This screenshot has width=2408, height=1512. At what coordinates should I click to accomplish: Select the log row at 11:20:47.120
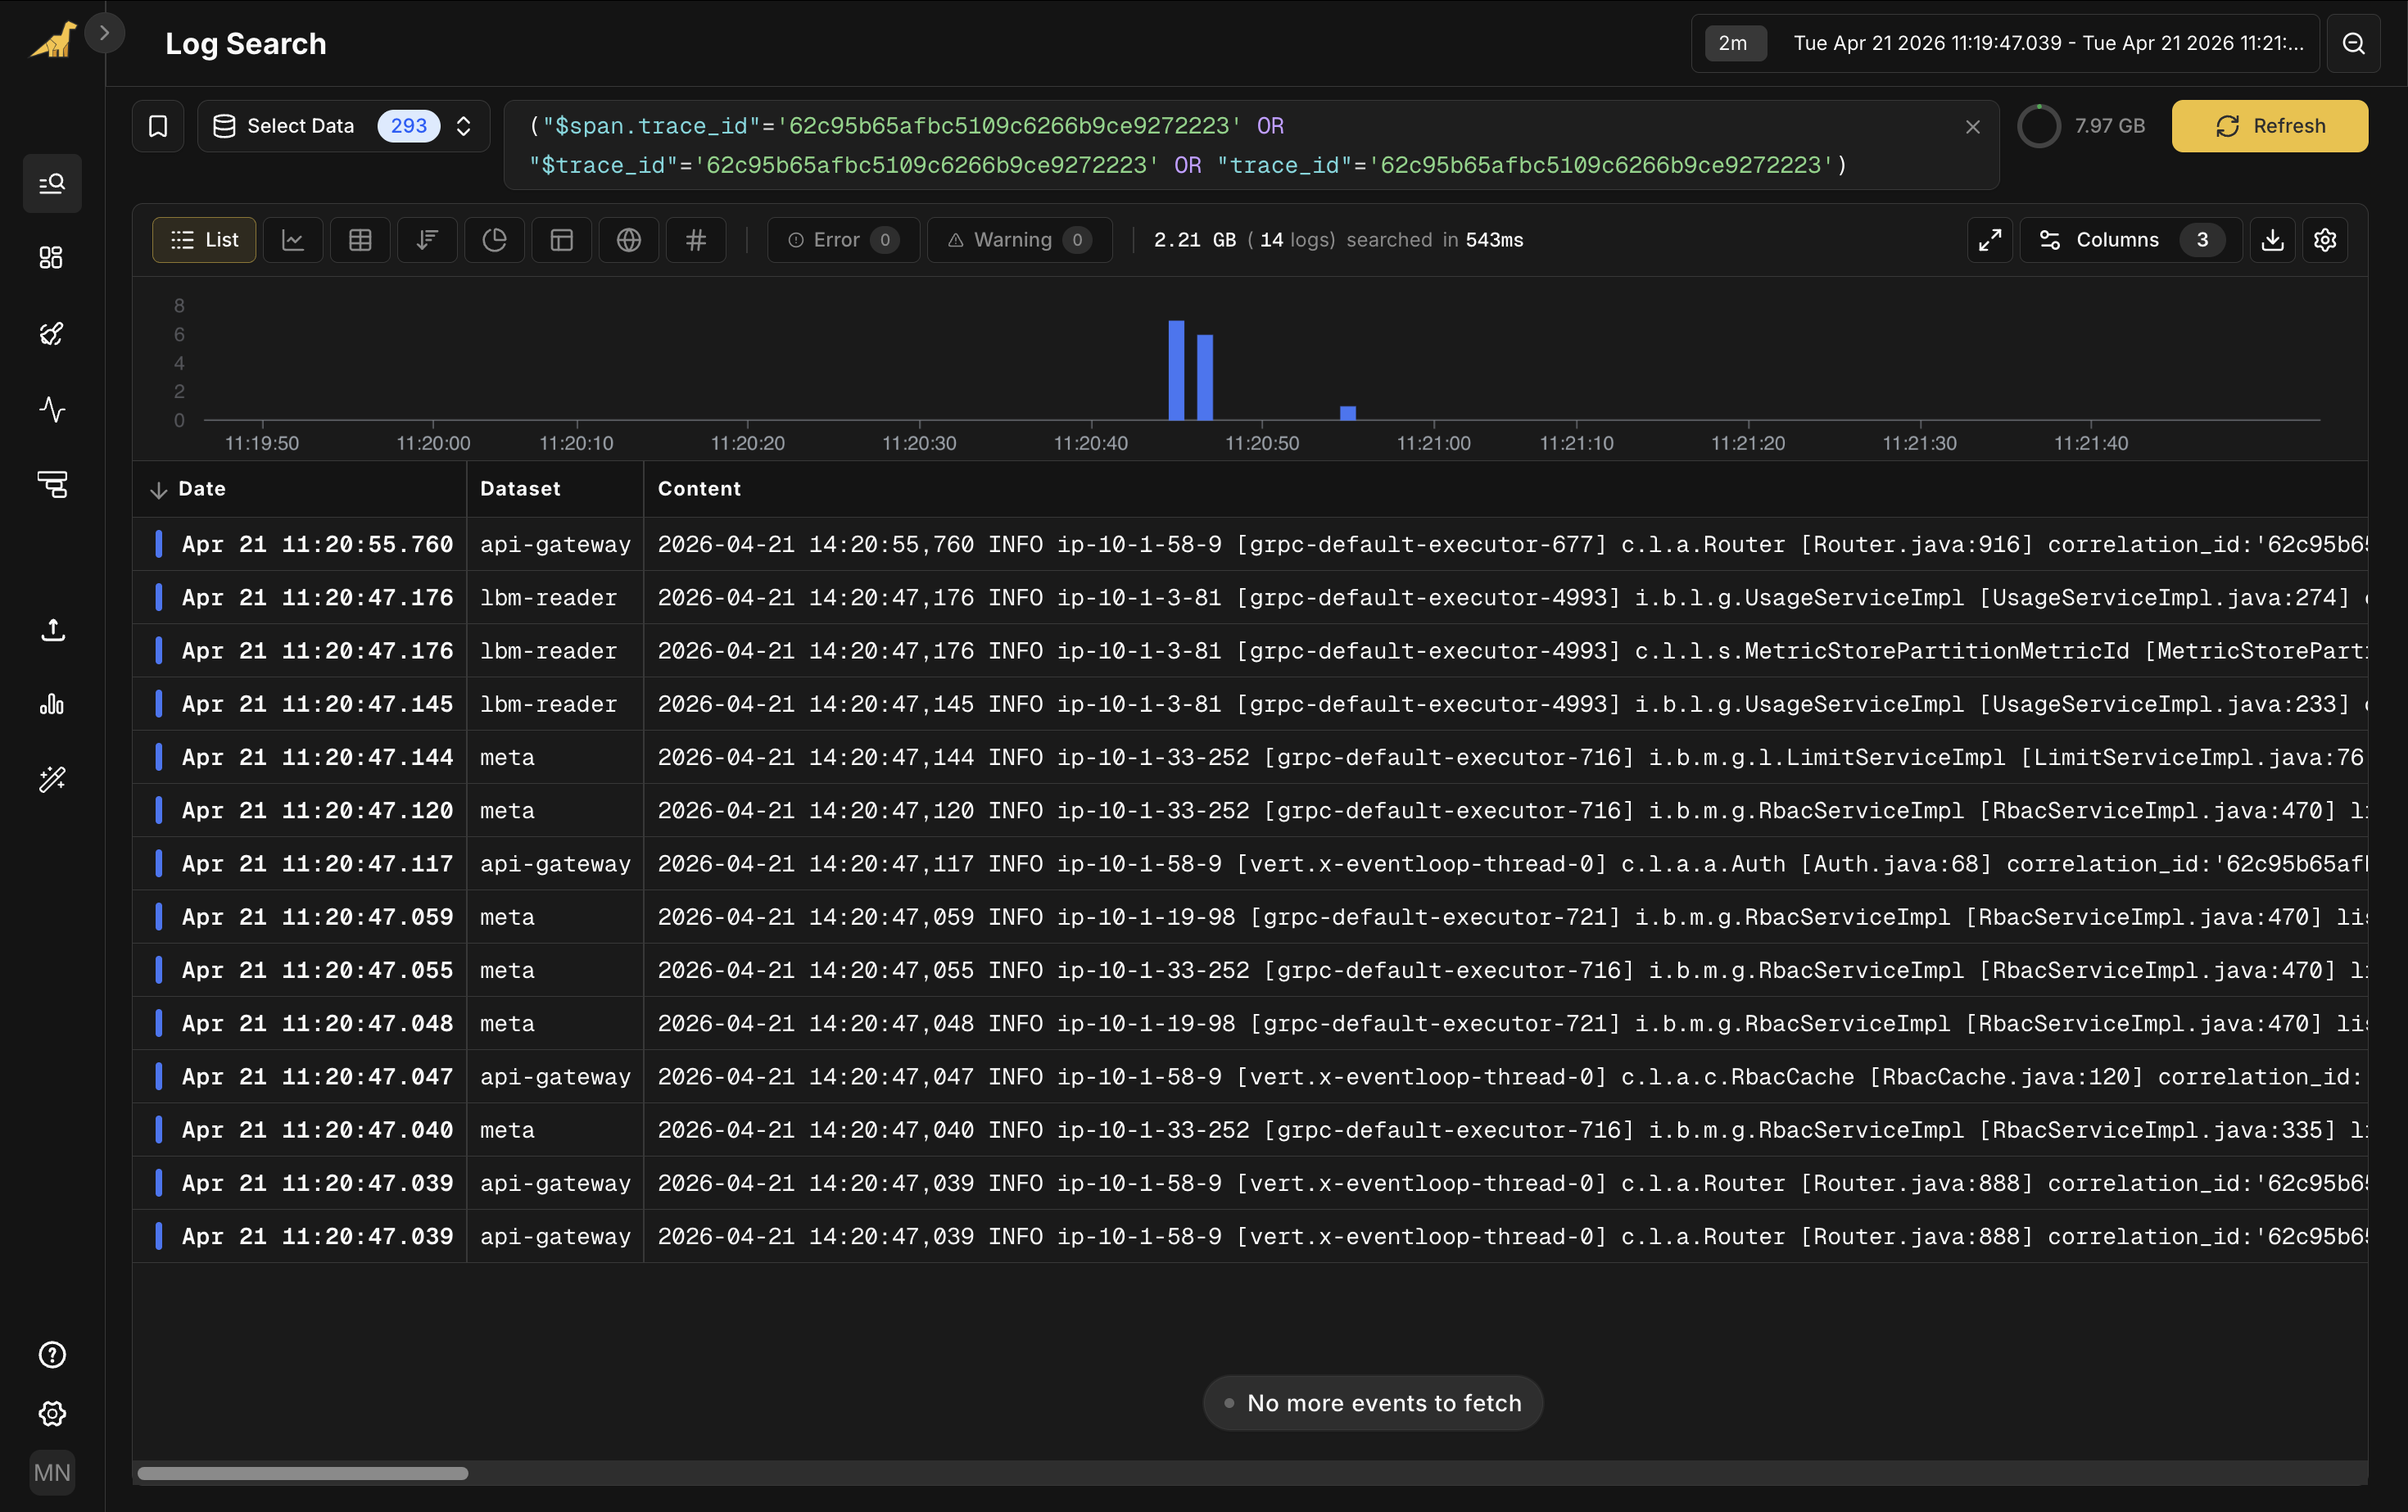click(x=1250, y=810)
